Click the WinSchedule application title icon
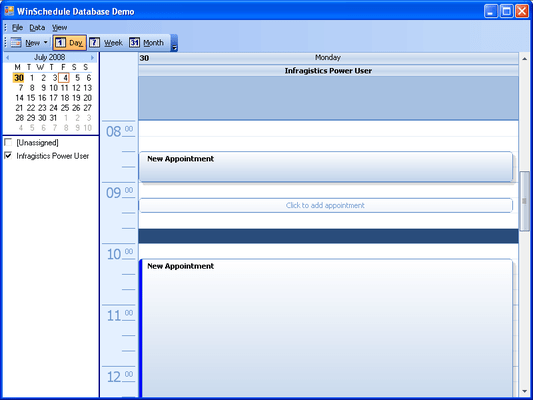The height and width of the screenshot is (400, 533). tap(9, 11)
